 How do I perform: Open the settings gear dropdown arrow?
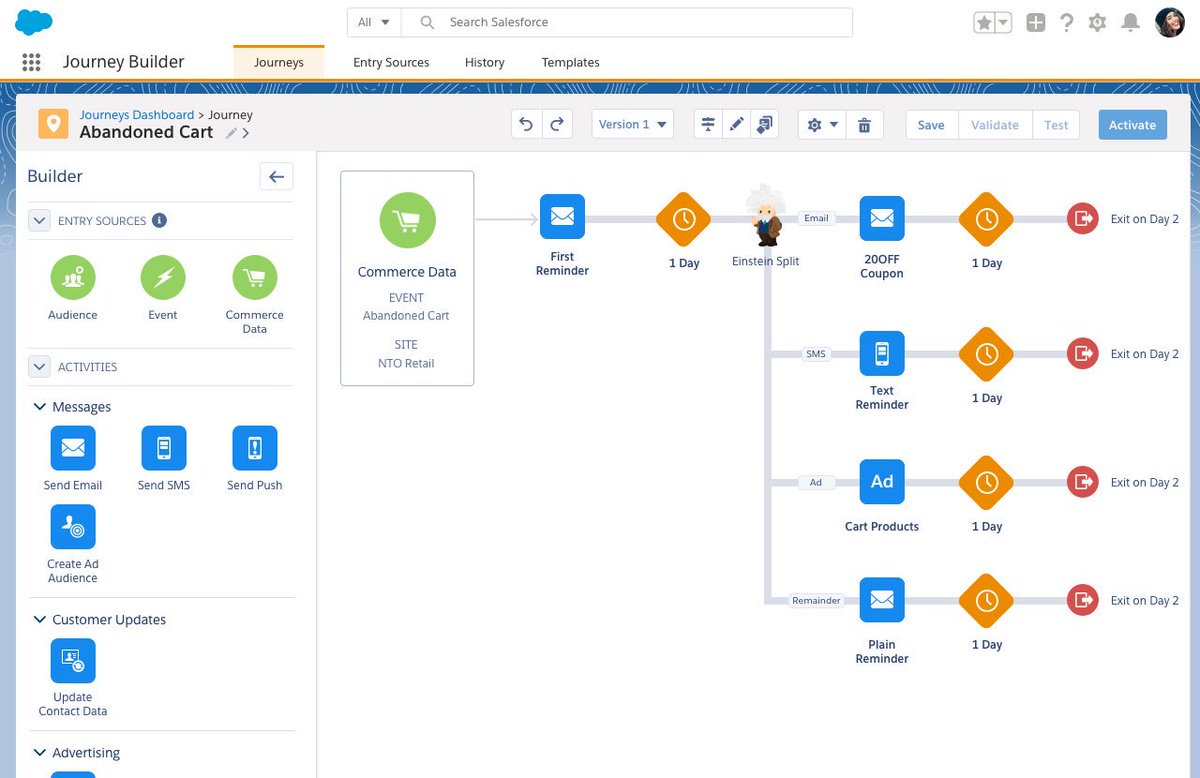[x=833, y=125]
